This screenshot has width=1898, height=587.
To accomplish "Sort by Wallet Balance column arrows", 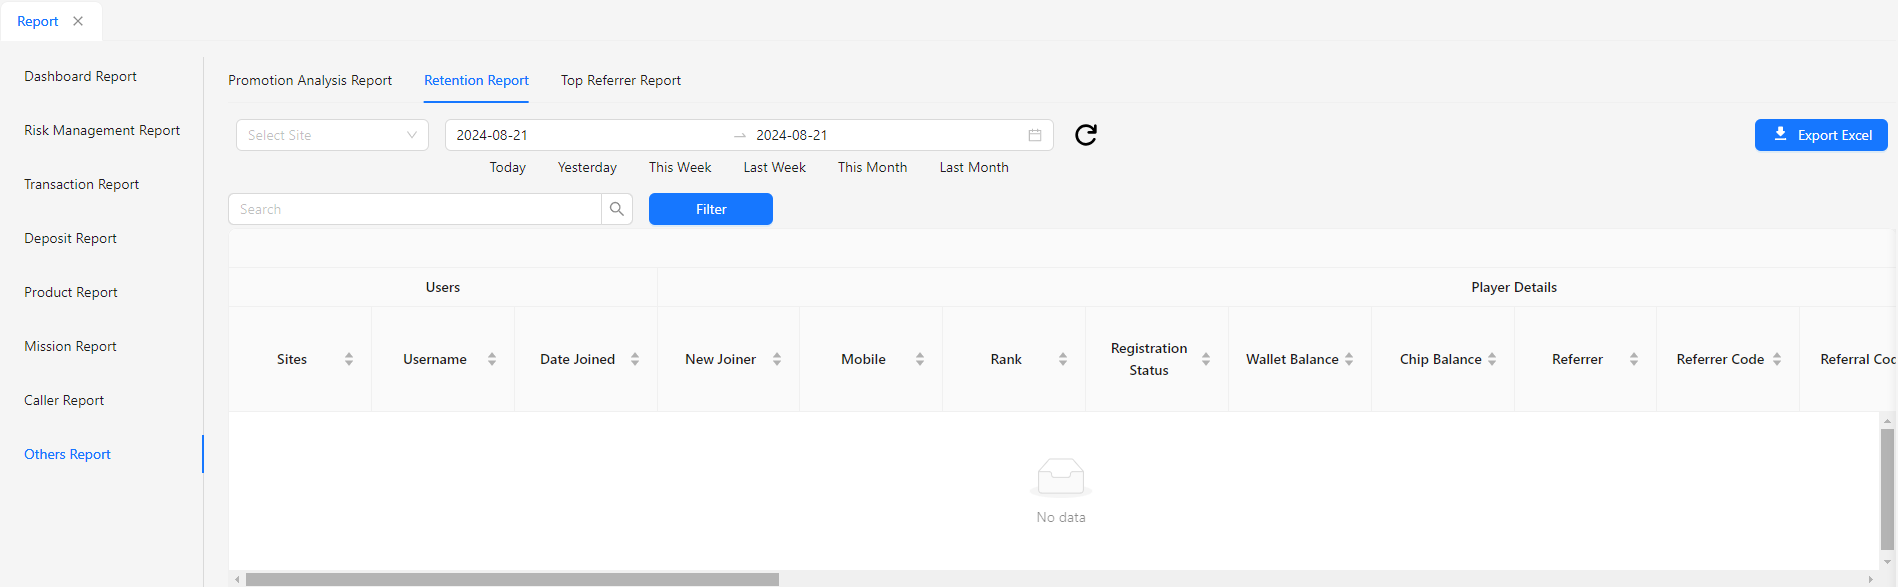I will click(x=1349, y=359).
